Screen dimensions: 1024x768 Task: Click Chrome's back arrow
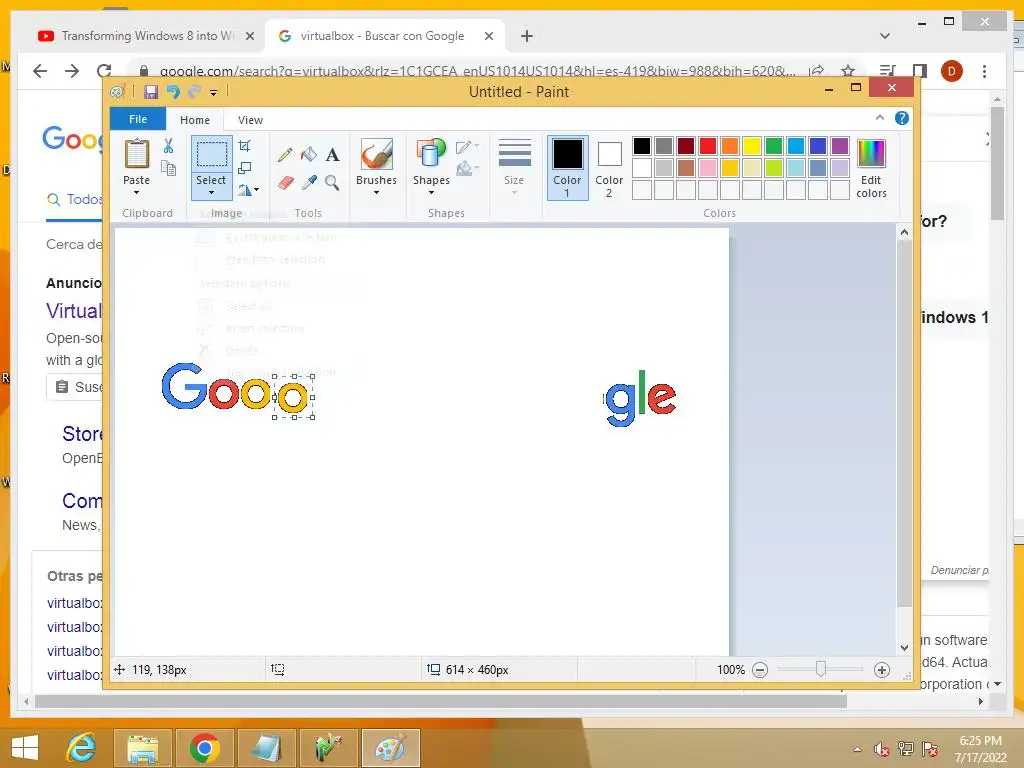[x=40, y=71]
